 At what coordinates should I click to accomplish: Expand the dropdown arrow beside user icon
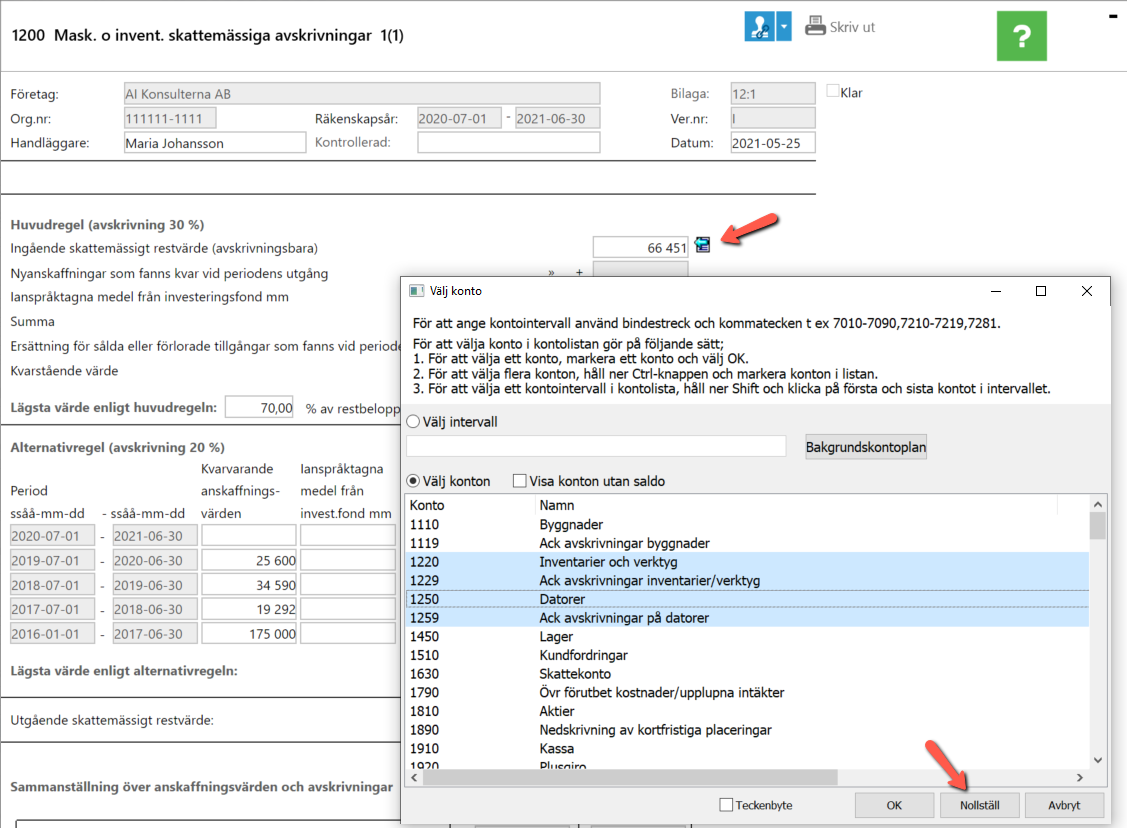[x=783, y=27]
